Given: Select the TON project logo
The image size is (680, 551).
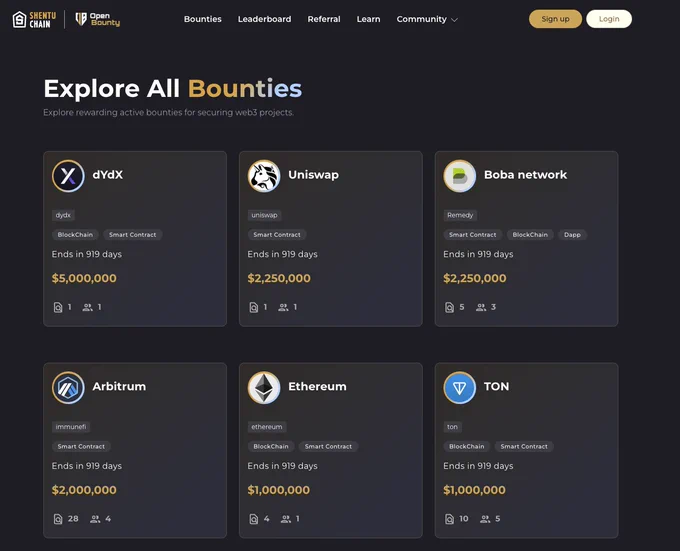Looking at the screenshot, I should pos(459,387).
